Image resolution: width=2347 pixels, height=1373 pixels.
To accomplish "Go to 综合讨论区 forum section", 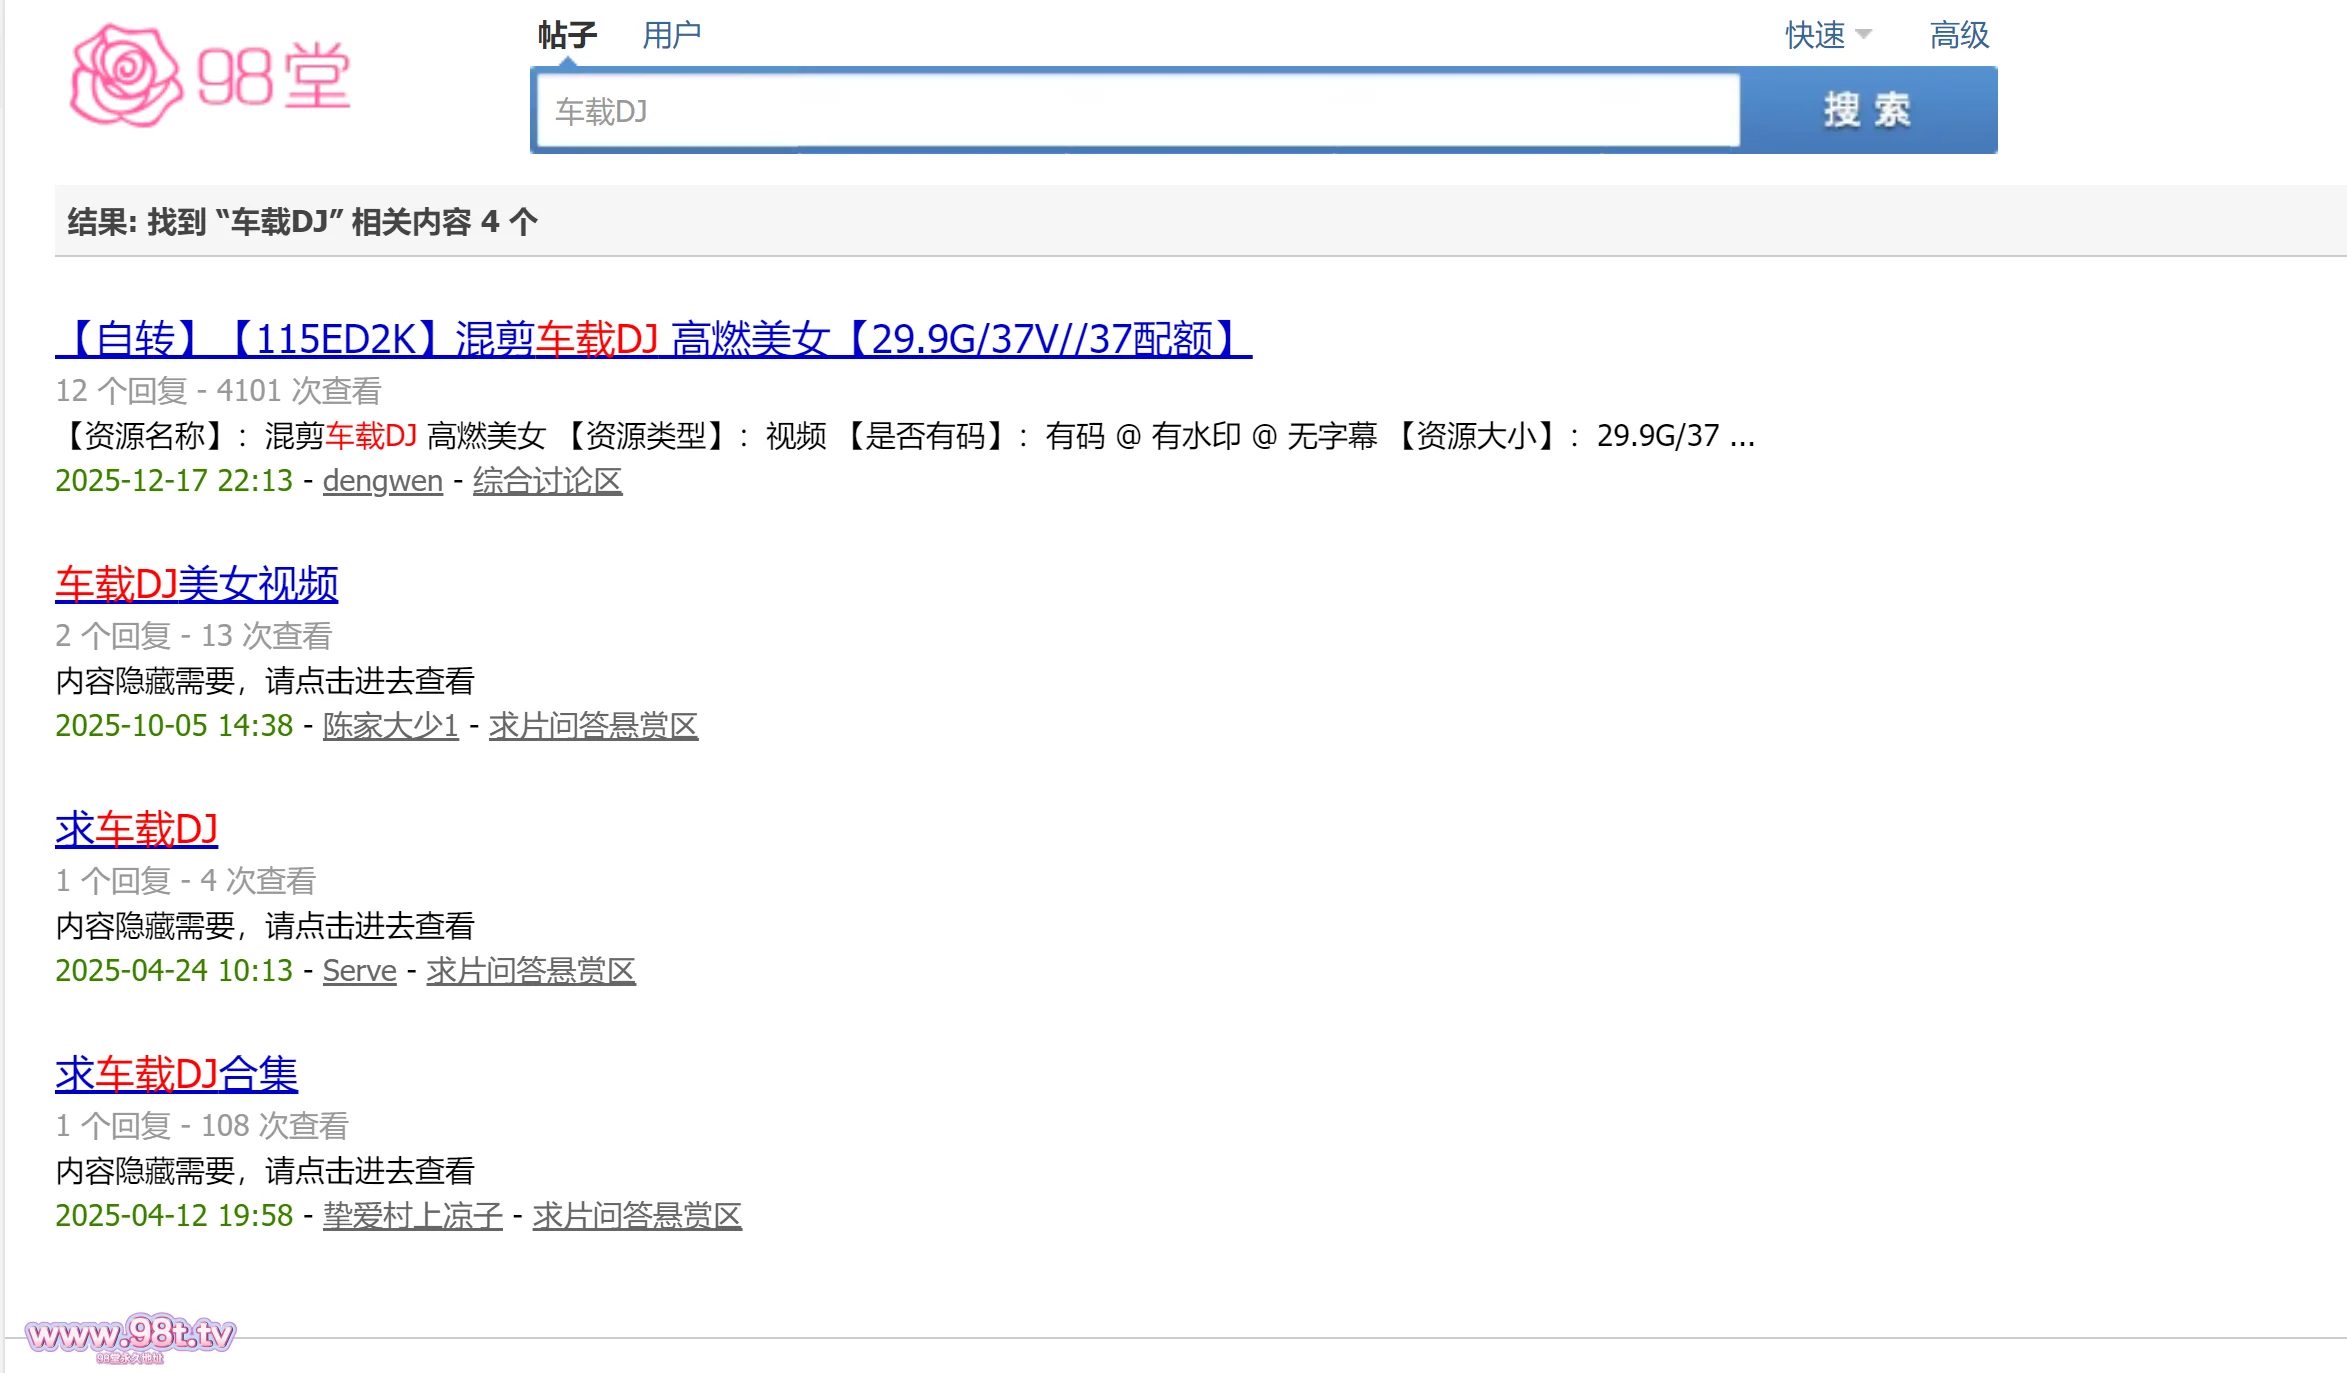I will pos(547,481).
